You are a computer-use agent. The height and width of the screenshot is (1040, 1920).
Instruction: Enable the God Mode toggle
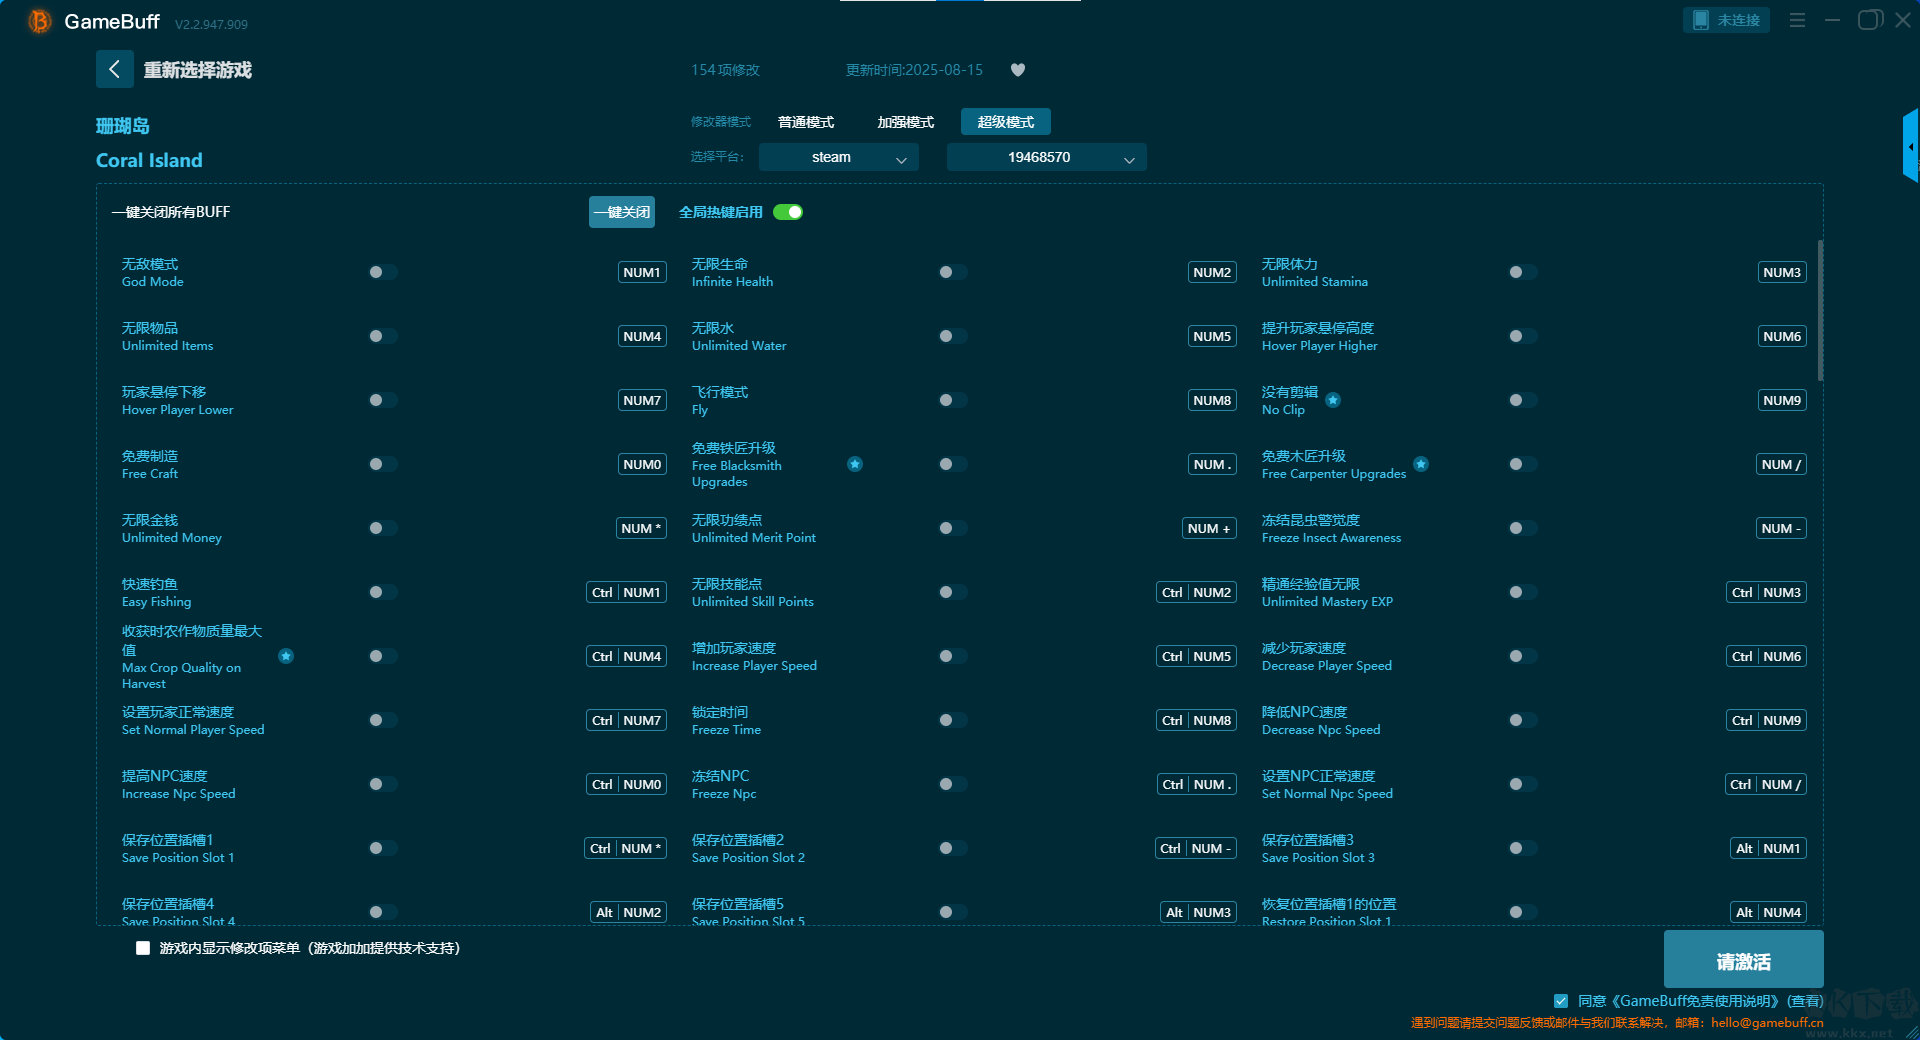(382, 272)
